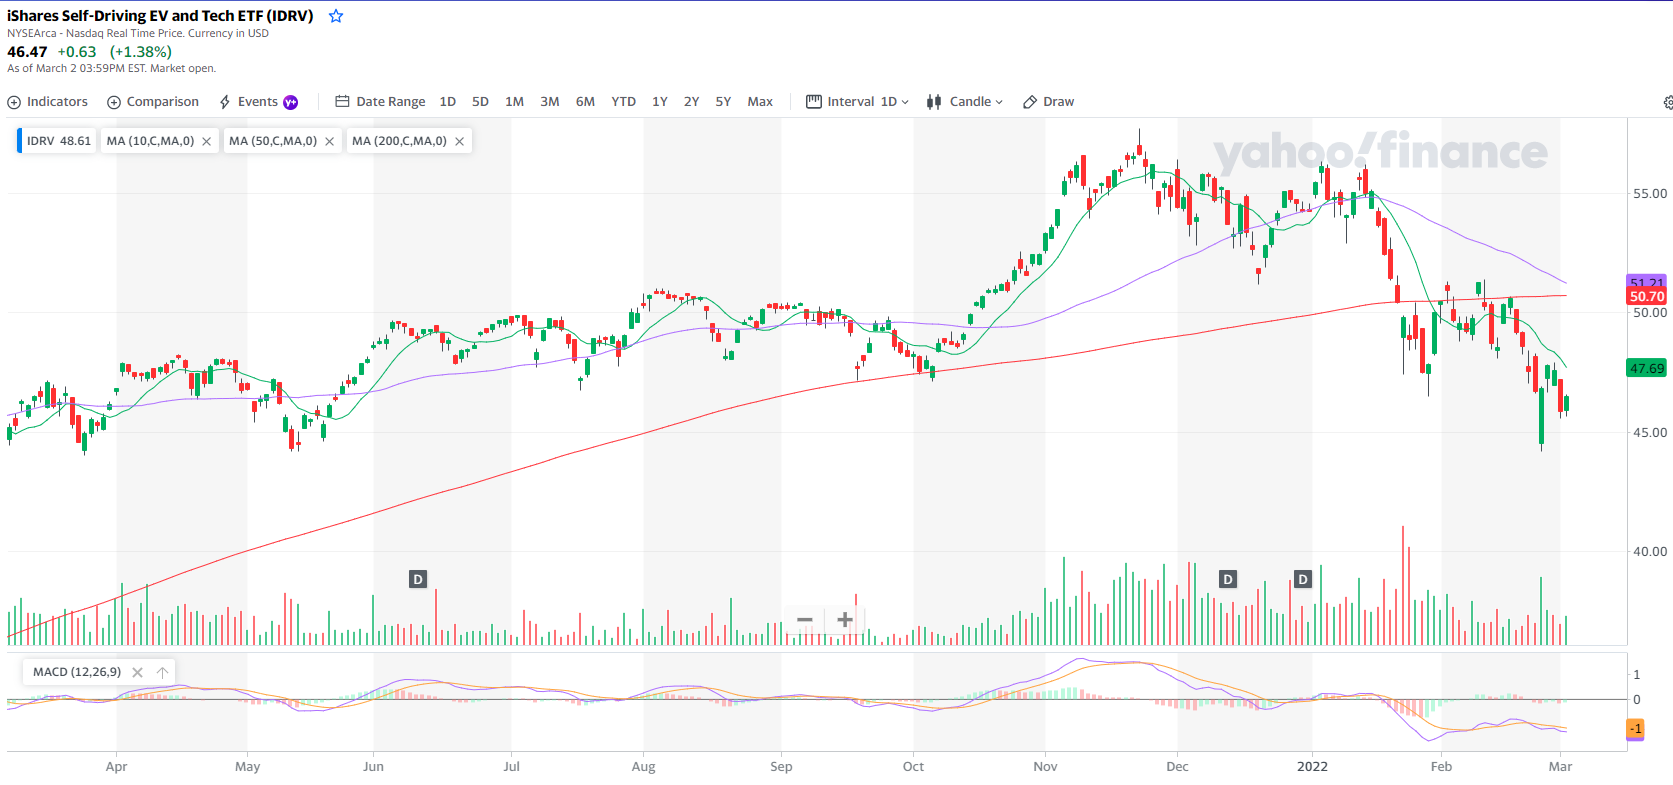Select the 6M date range
The image size is (1673, 785).
585,102
